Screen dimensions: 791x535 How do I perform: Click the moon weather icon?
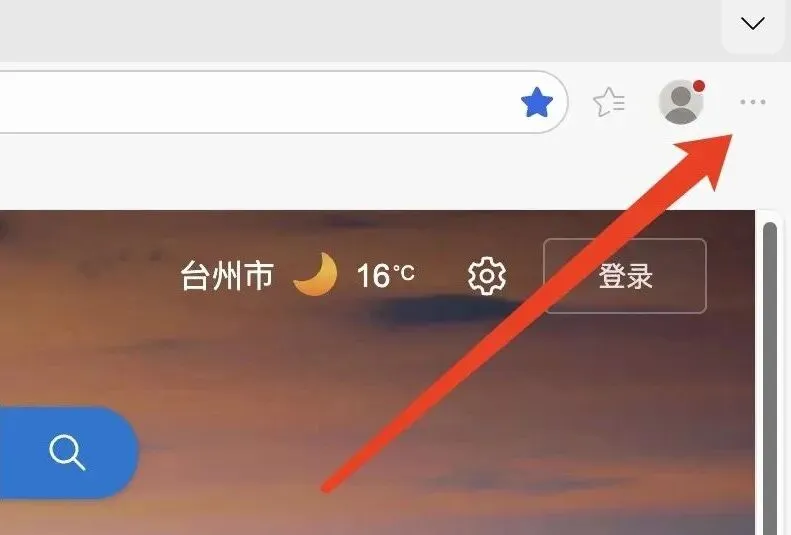pyautogui.click(x=316, y=274)
